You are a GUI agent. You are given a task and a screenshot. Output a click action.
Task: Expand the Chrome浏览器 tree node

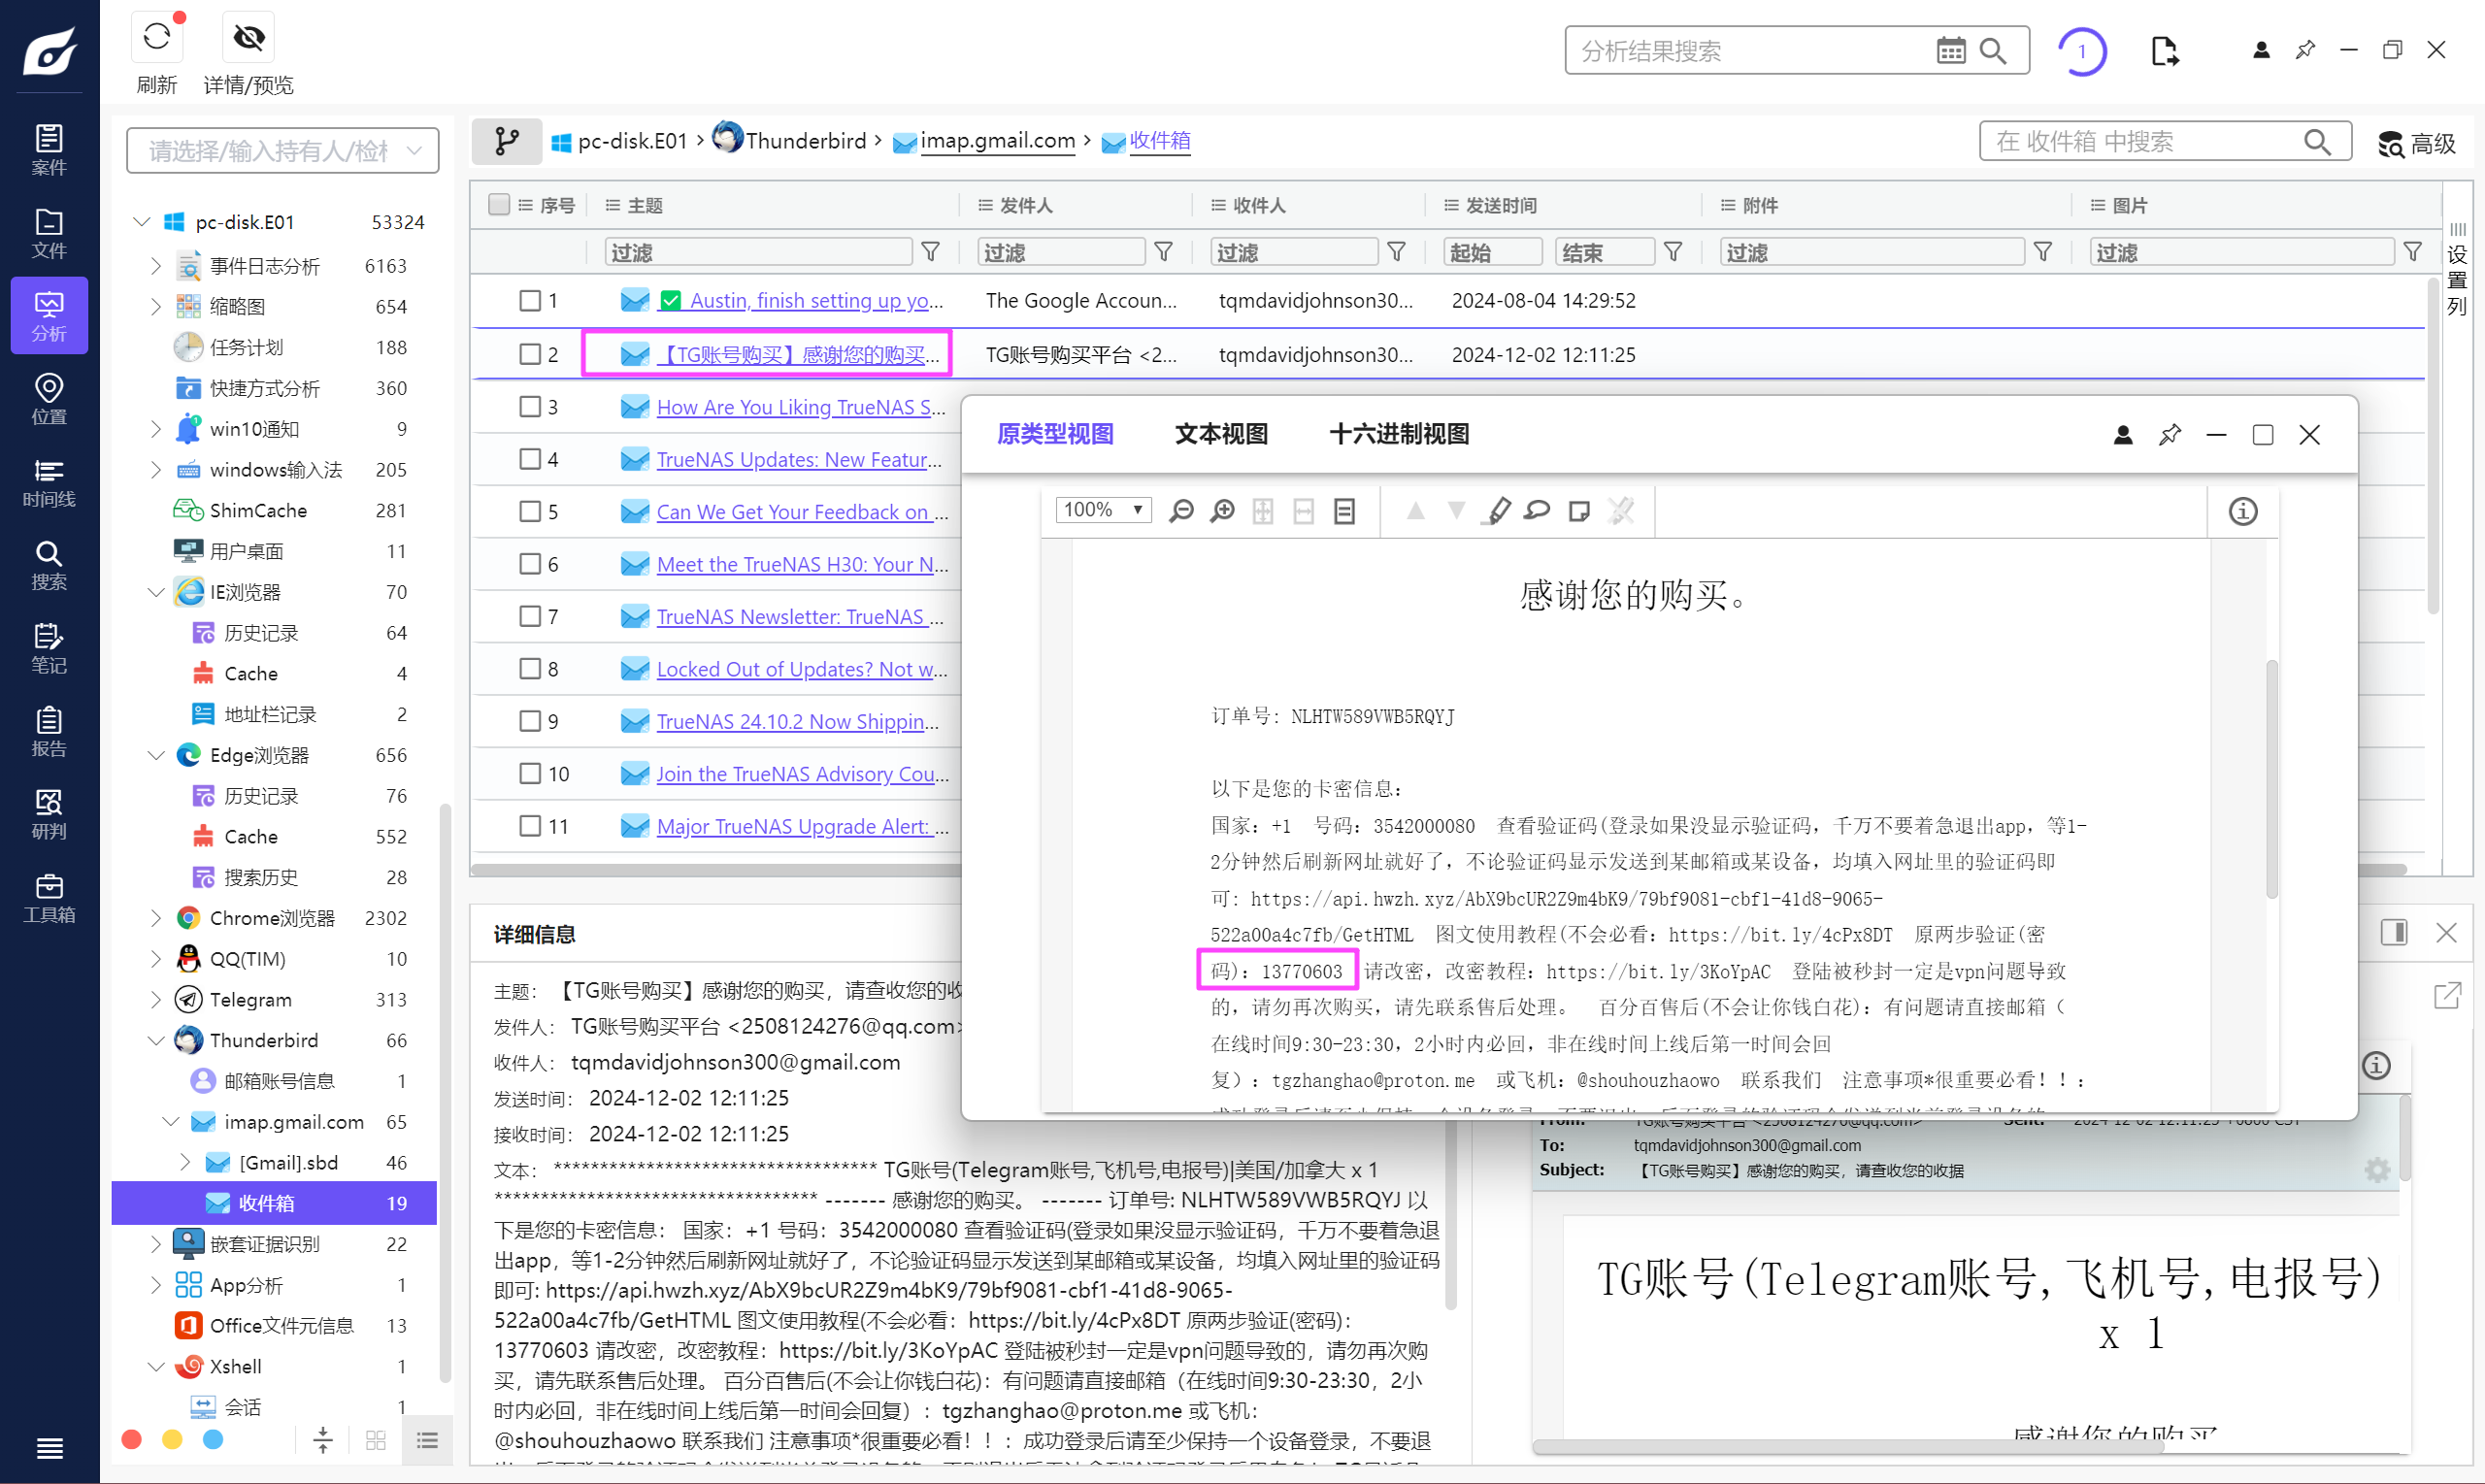pos(155,918)
